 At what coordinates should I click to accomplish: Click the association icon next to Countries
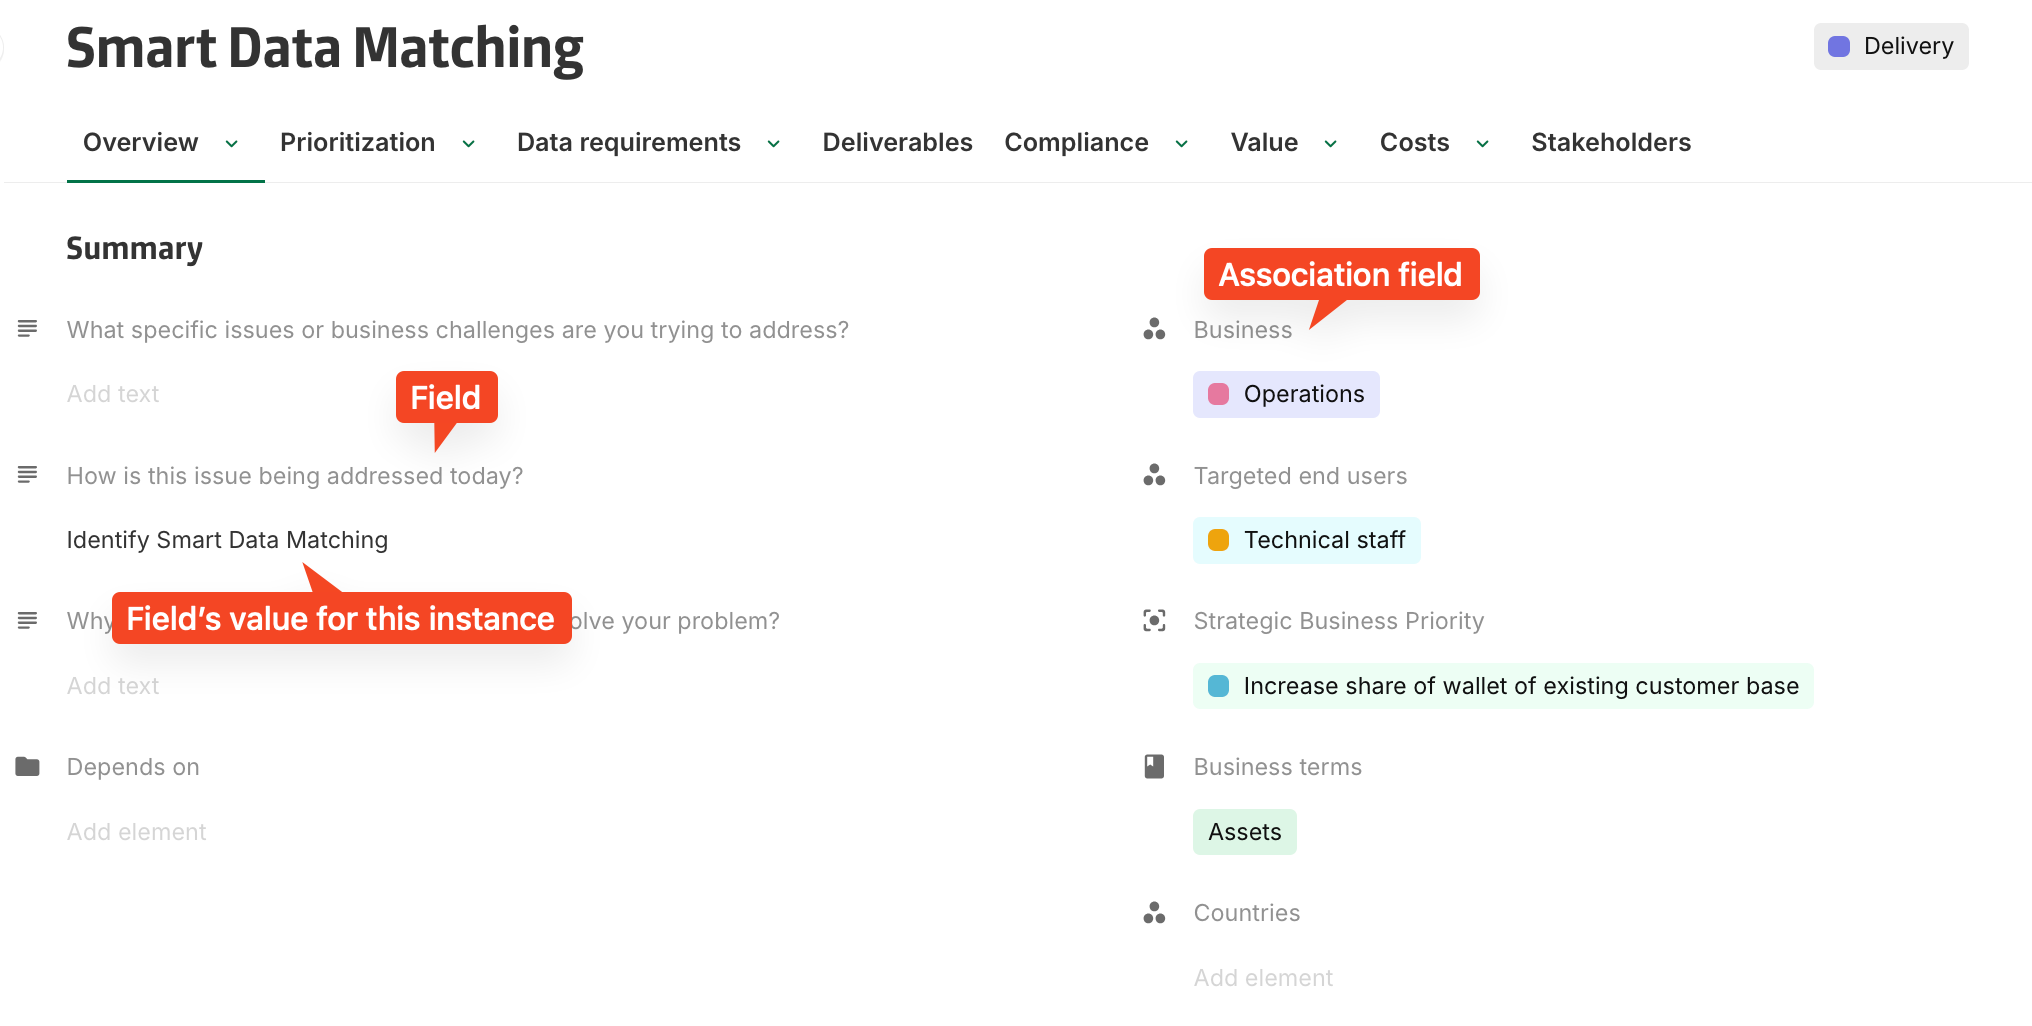point(1154,913)
